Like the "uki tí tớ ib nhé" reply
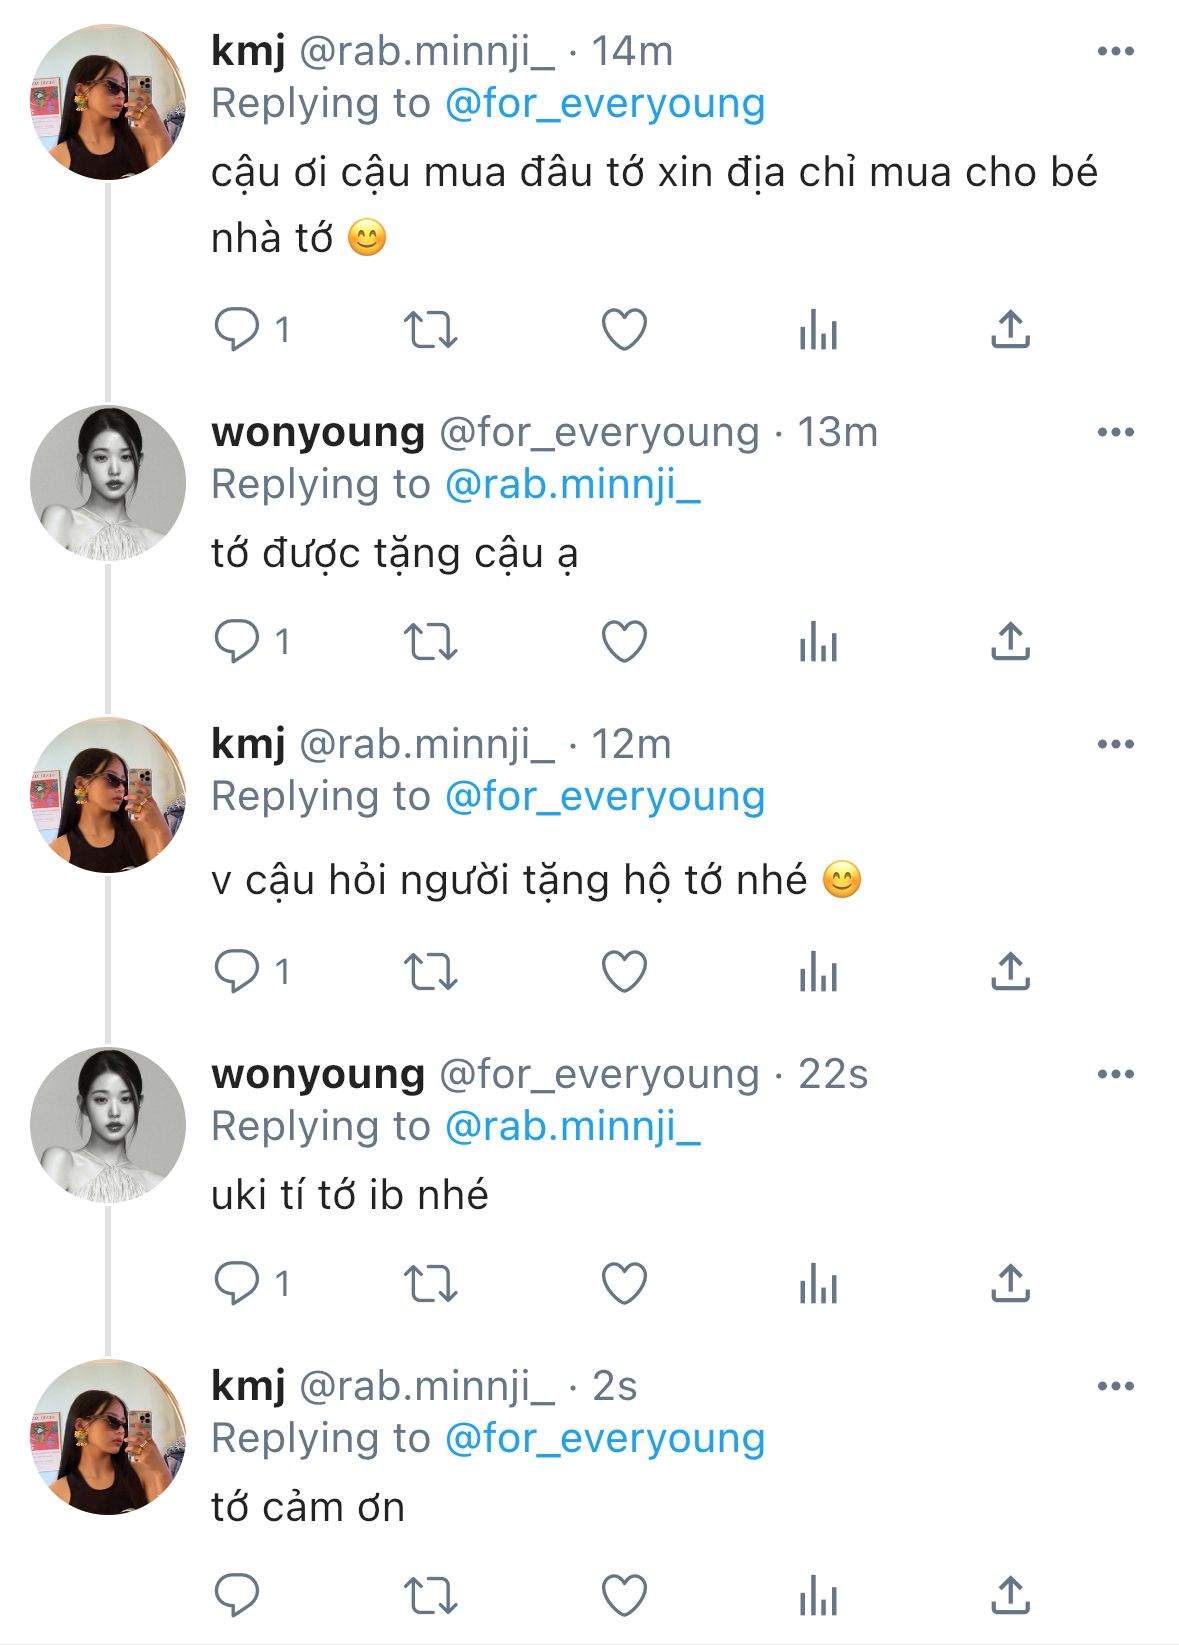1179x1645 pixels. click(x=624, y=1283)
